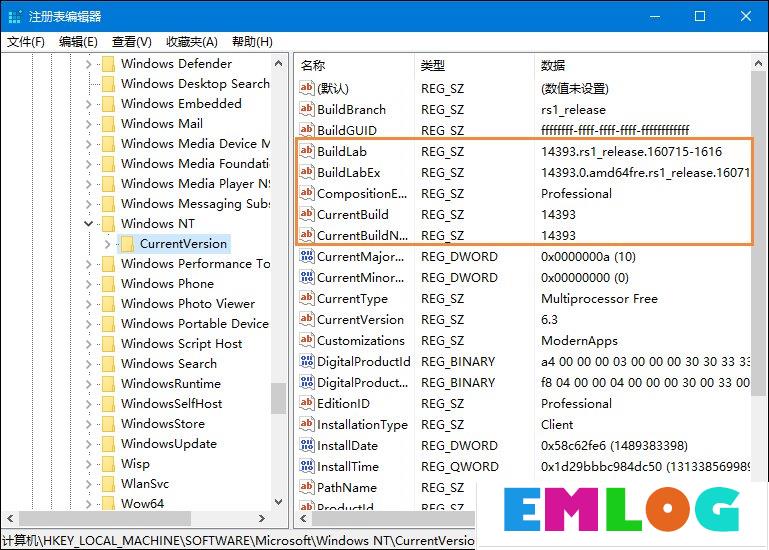This screenshot has height=550, width=769.
Task: Click the string icon for PathName
Action: [x=307, y=487]
